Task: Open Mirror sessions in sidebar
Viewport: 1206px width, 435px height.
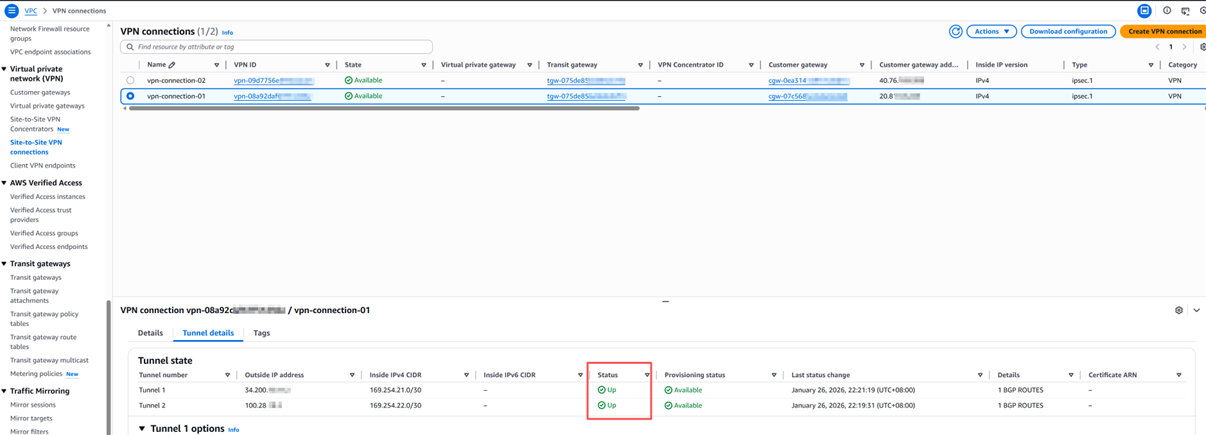Action: [x=33, y=405]
